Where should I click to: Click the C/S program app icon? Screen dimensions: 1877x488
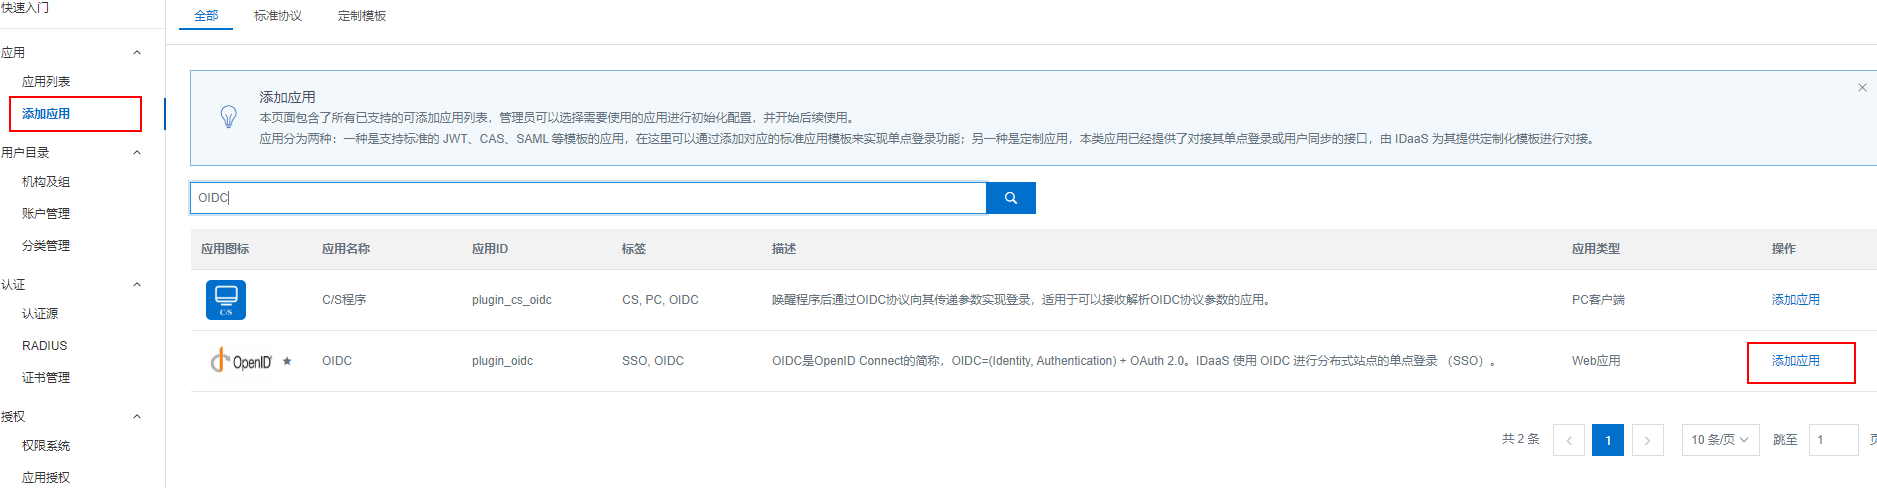[x=226, y=300]
